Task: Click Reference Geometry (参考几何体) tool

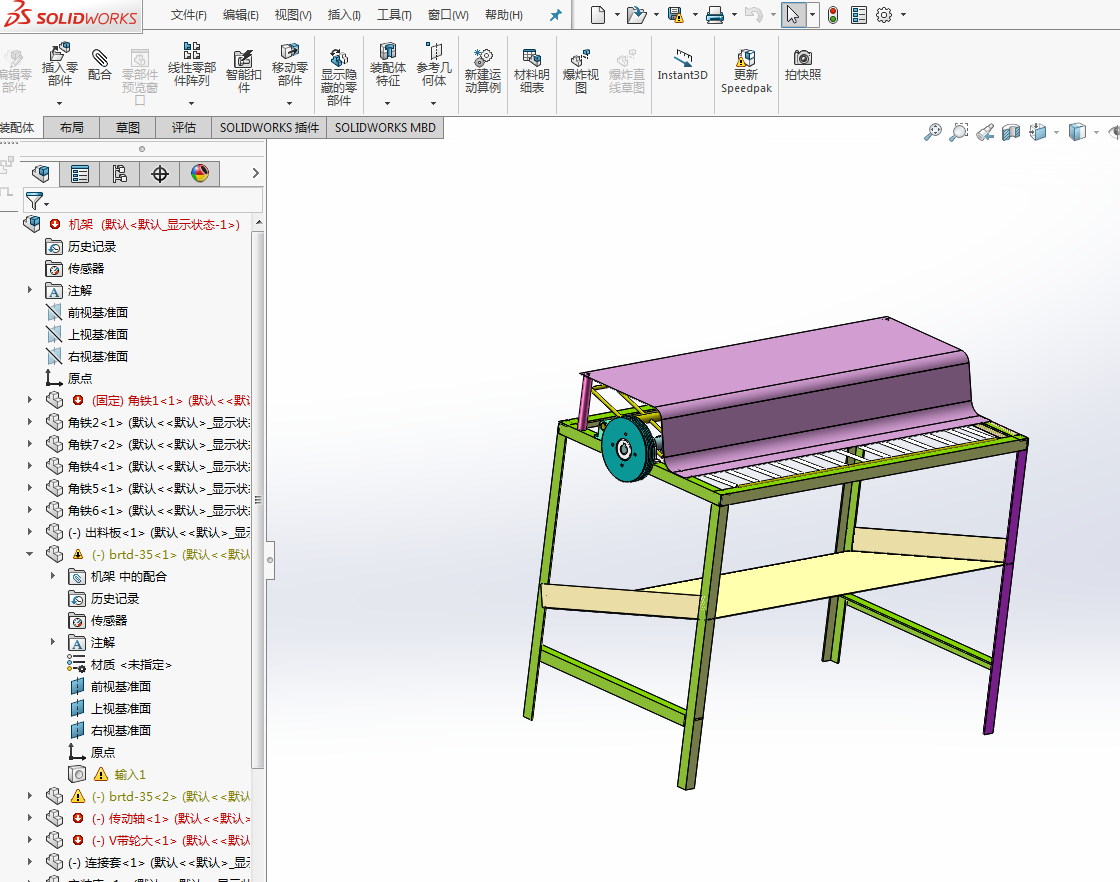Action: coord(434,65)
